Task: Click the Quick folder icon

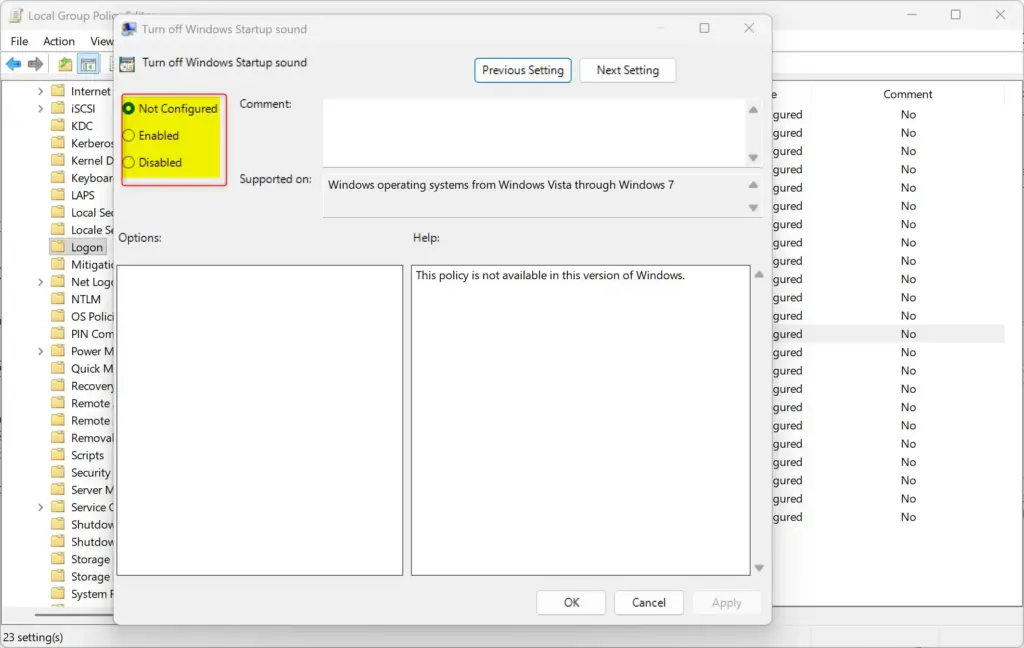Action: click(x=58, y=368)
